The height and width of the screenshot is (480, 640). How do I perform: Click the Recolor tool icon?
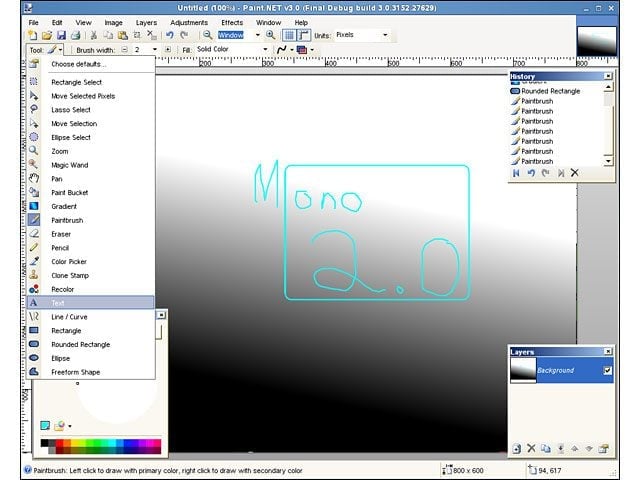click(x=34, y=289)
